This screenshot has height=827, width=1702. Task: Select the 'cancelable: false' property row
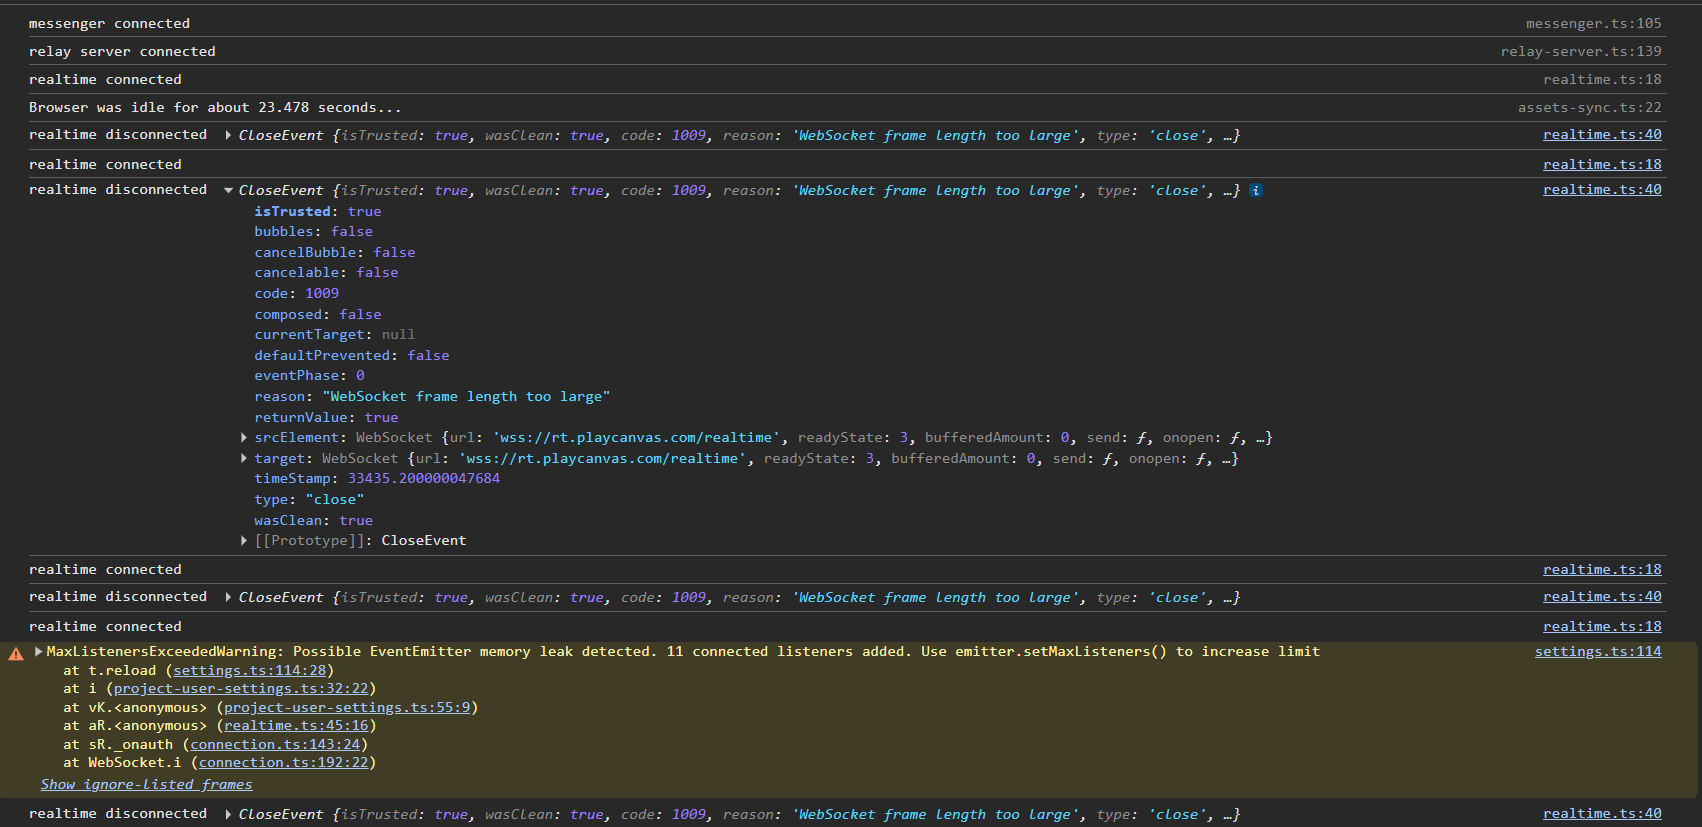coord(326,272)
